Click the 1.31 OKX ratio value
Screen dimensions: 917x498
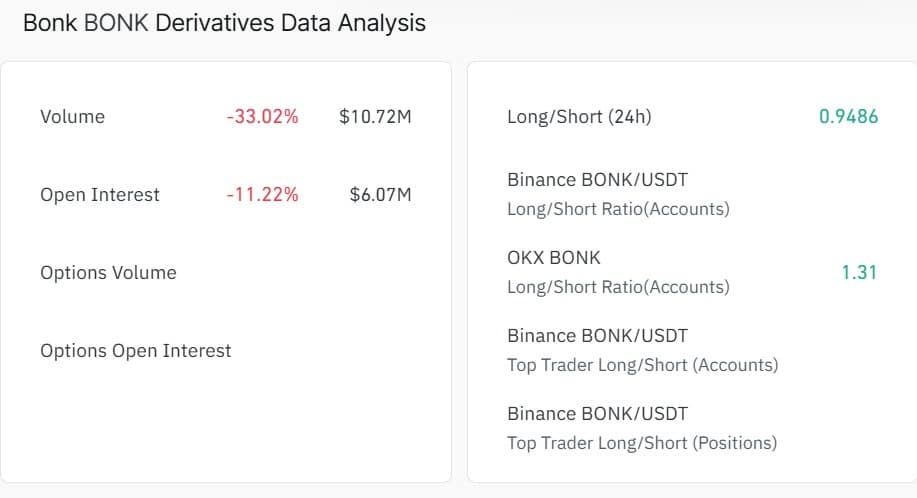click(x=859, y=272)
